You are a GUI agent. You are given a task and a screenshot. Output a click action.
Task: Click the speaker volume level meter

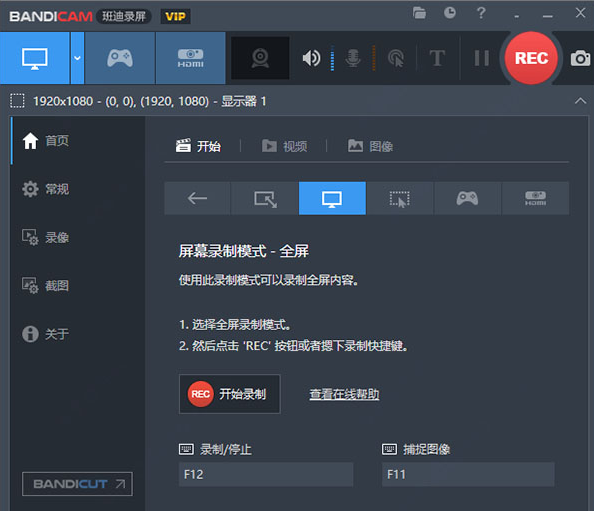(332, 58)
